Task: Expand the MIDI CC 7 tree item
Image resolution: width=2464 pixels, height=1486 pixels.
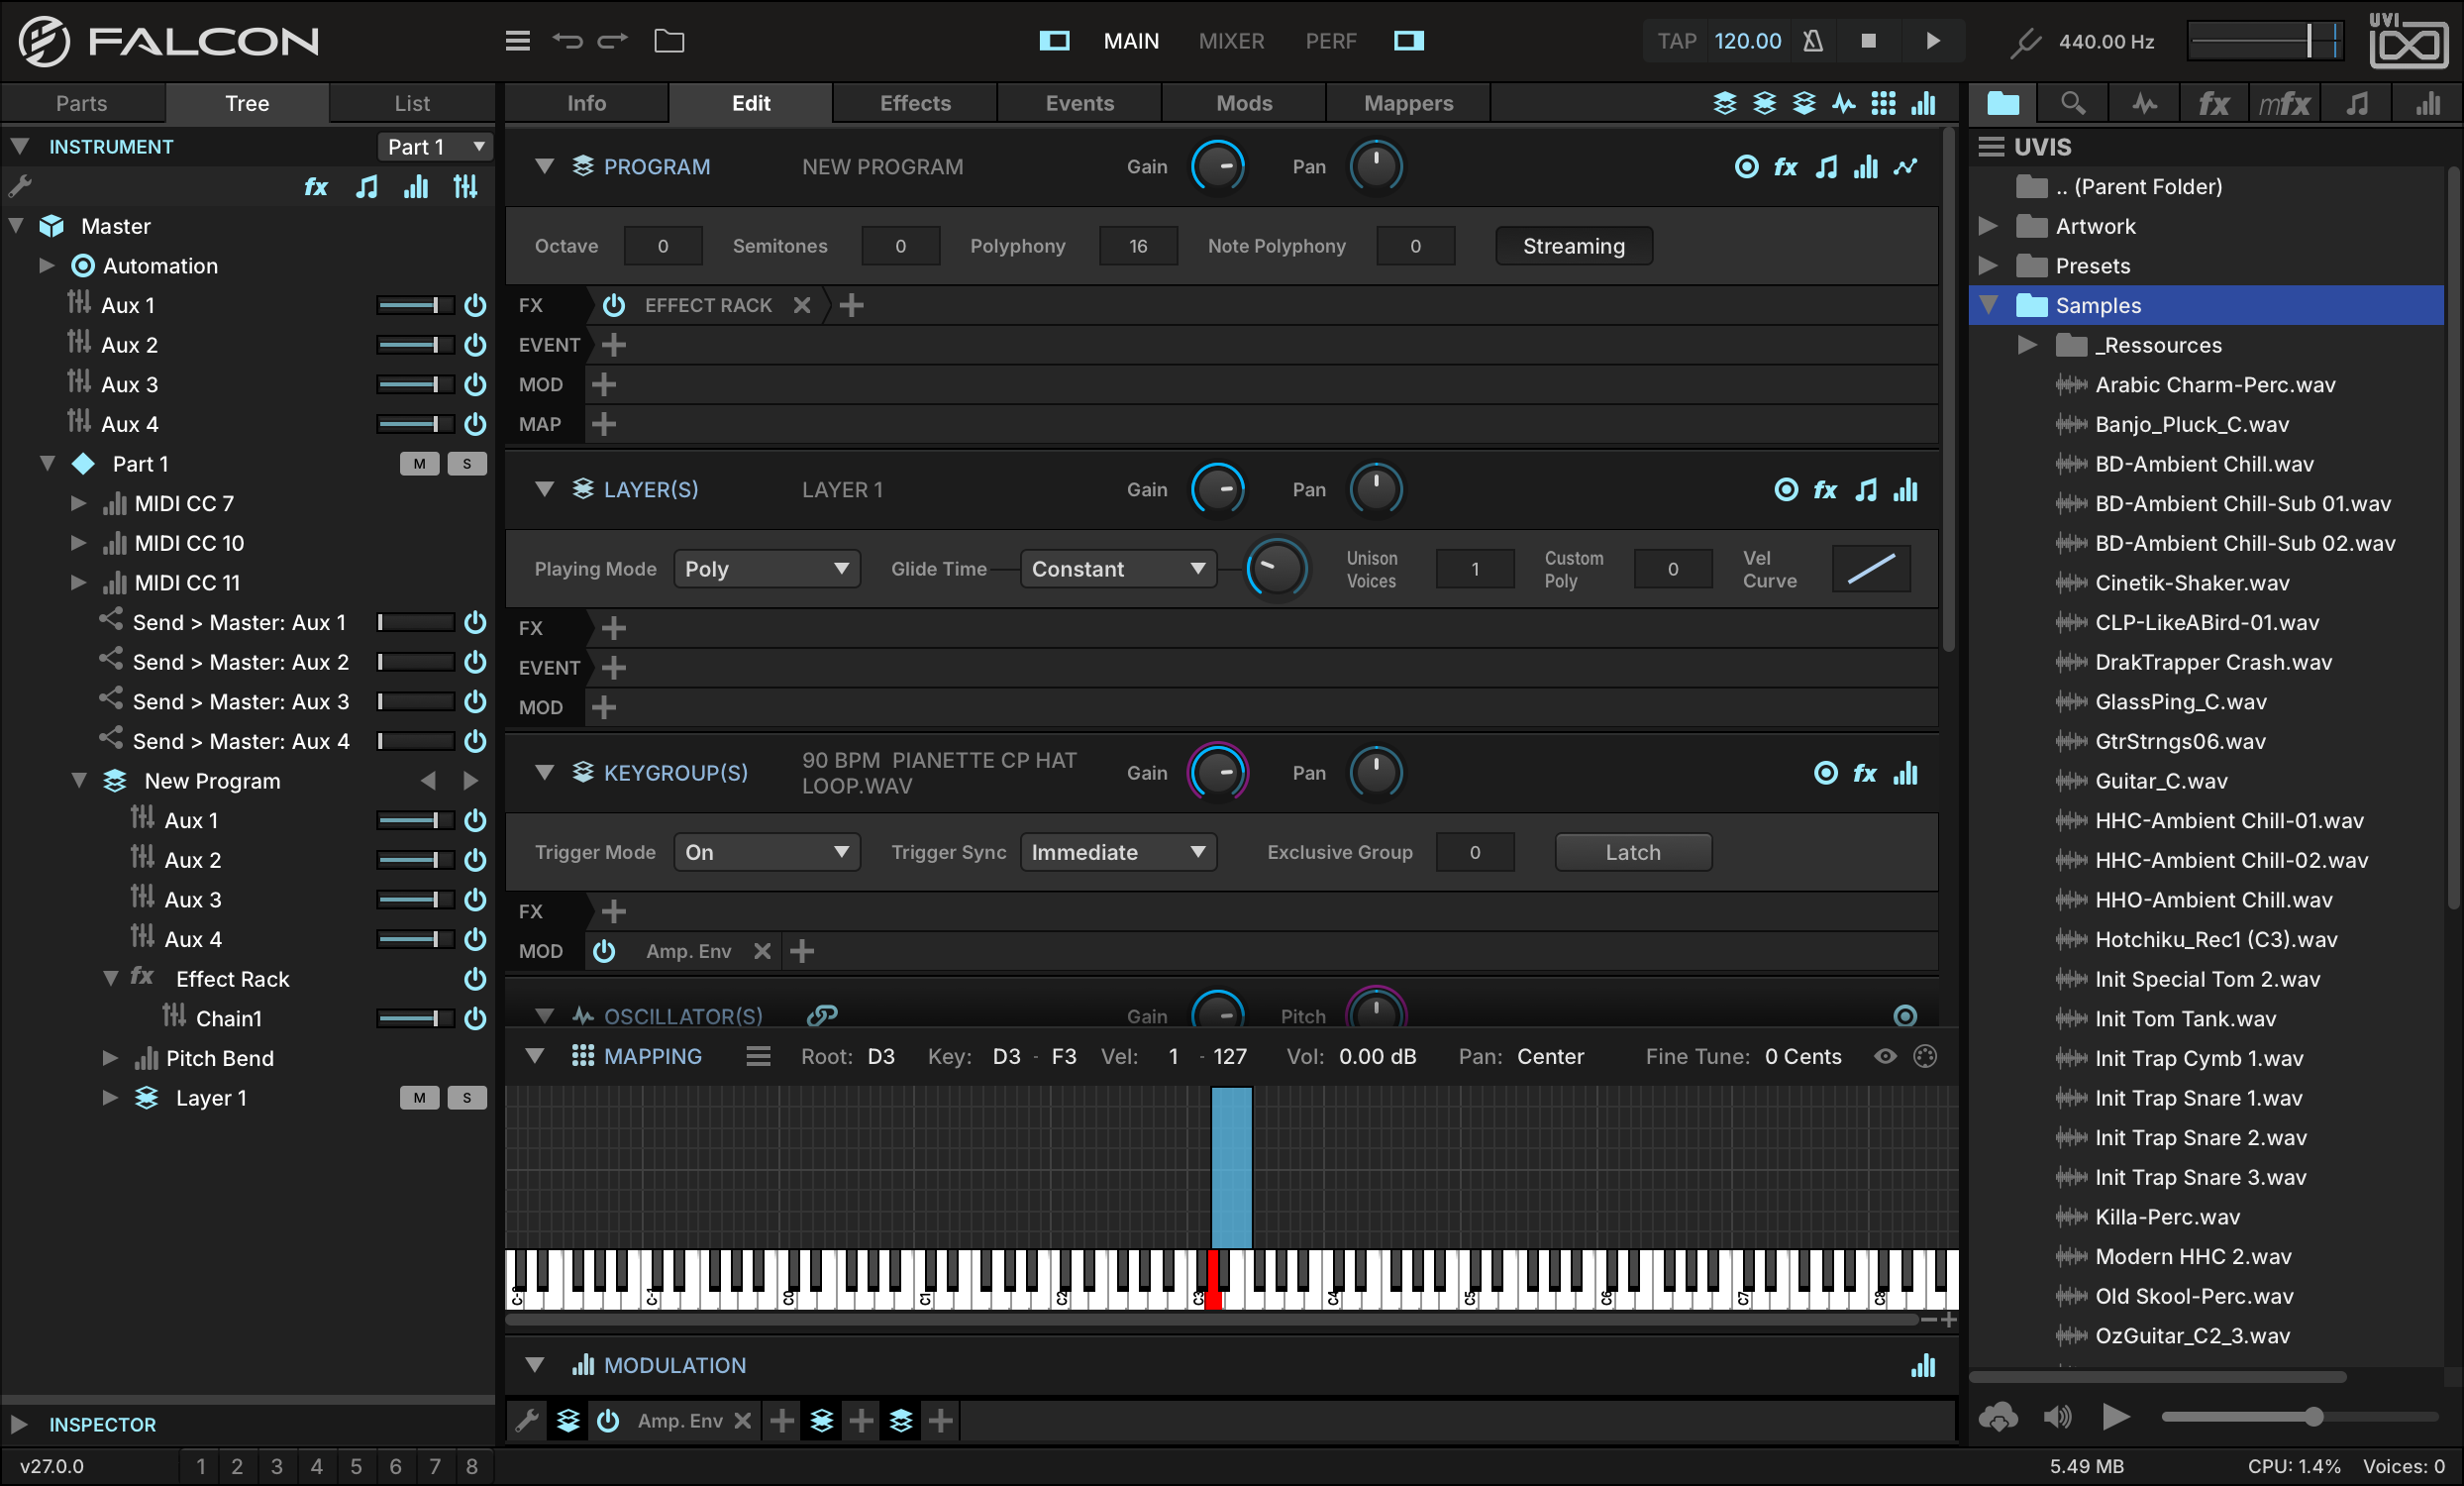Action: click(78, 503)
